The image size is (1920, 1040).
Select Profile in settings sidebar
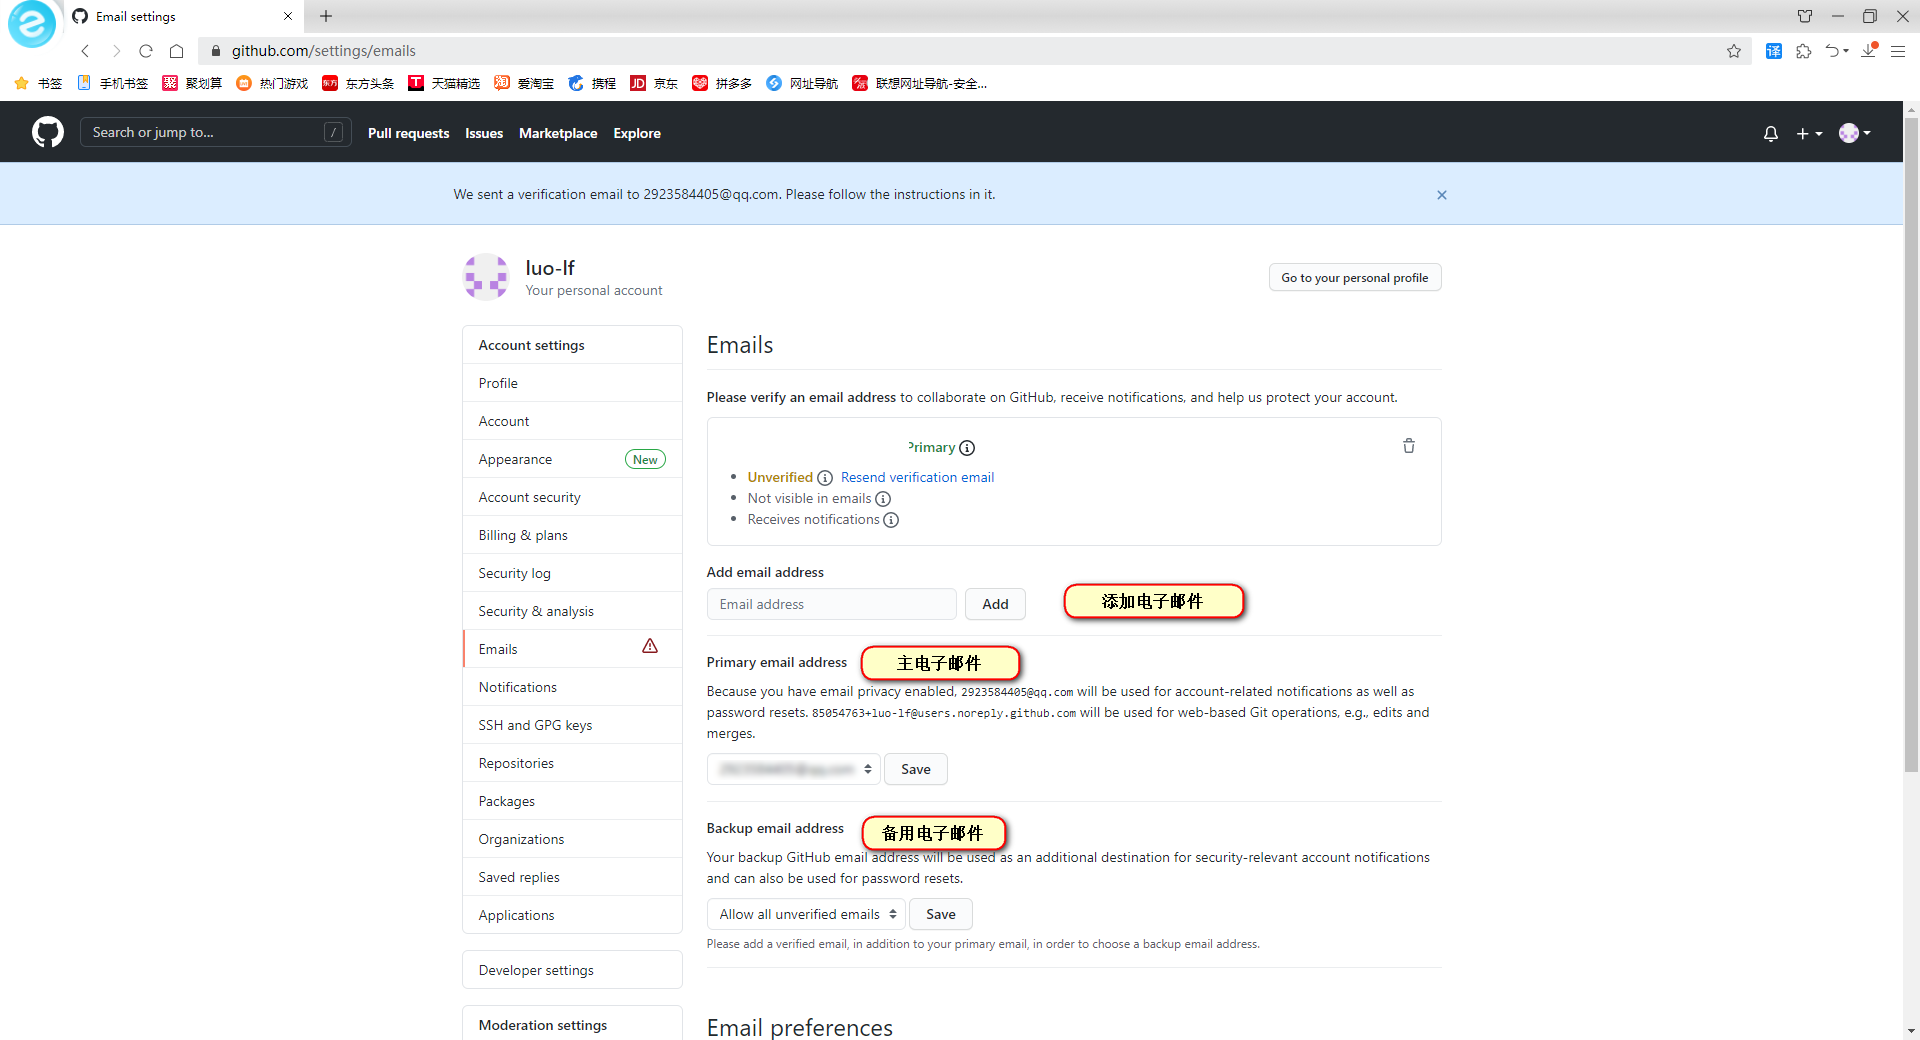tap(572, 383)
